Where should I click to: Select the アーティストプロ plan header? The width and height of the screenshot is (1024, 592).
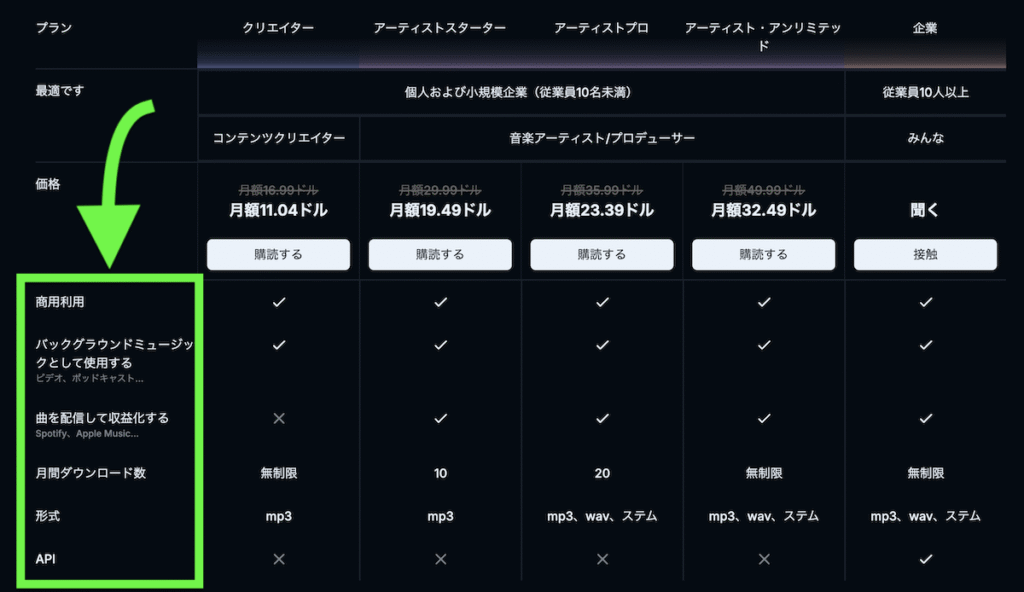pyautogui.click(x=602, y=29)
